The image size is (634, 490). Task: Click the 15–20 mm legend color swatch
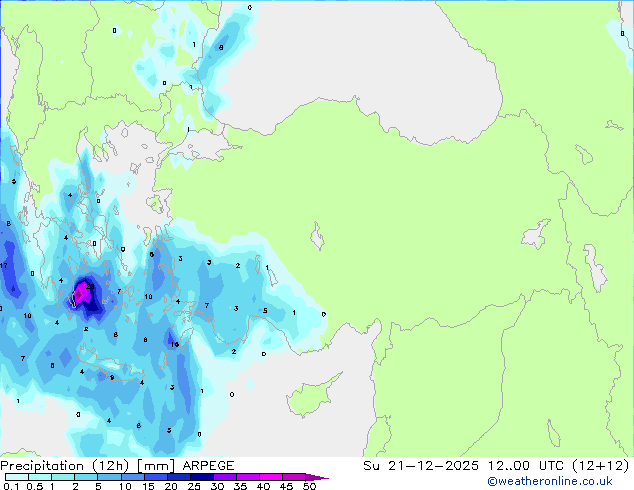click(x=155, y=477)
